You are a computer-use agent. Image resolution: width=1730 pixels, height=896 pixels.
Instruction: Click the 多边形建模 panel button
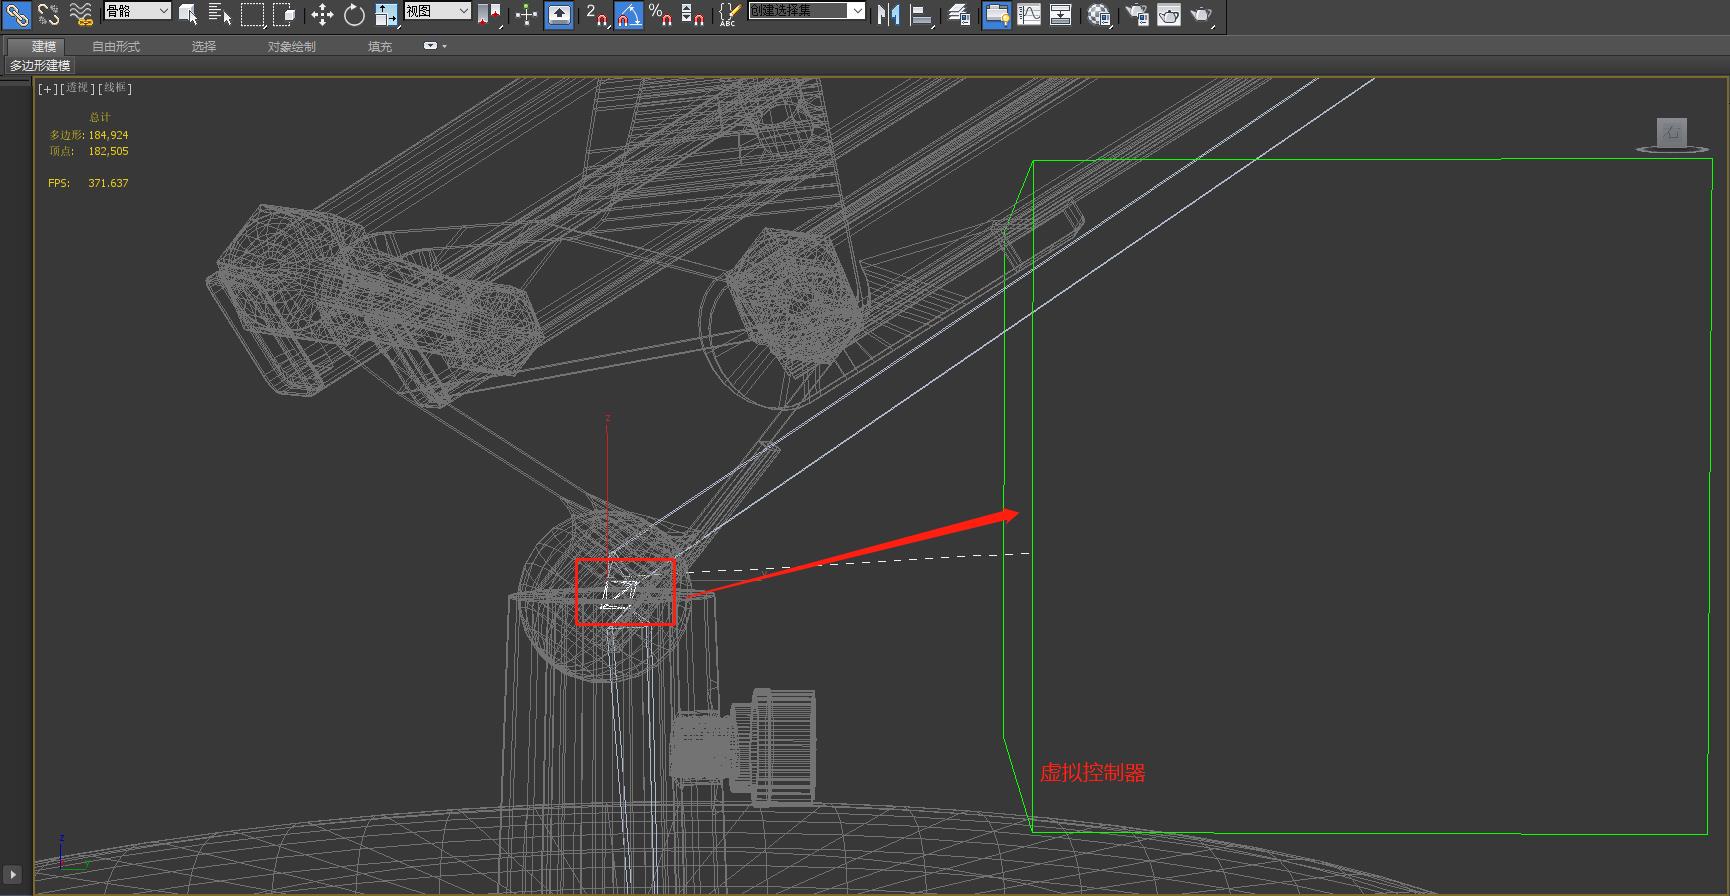[40, 66]
